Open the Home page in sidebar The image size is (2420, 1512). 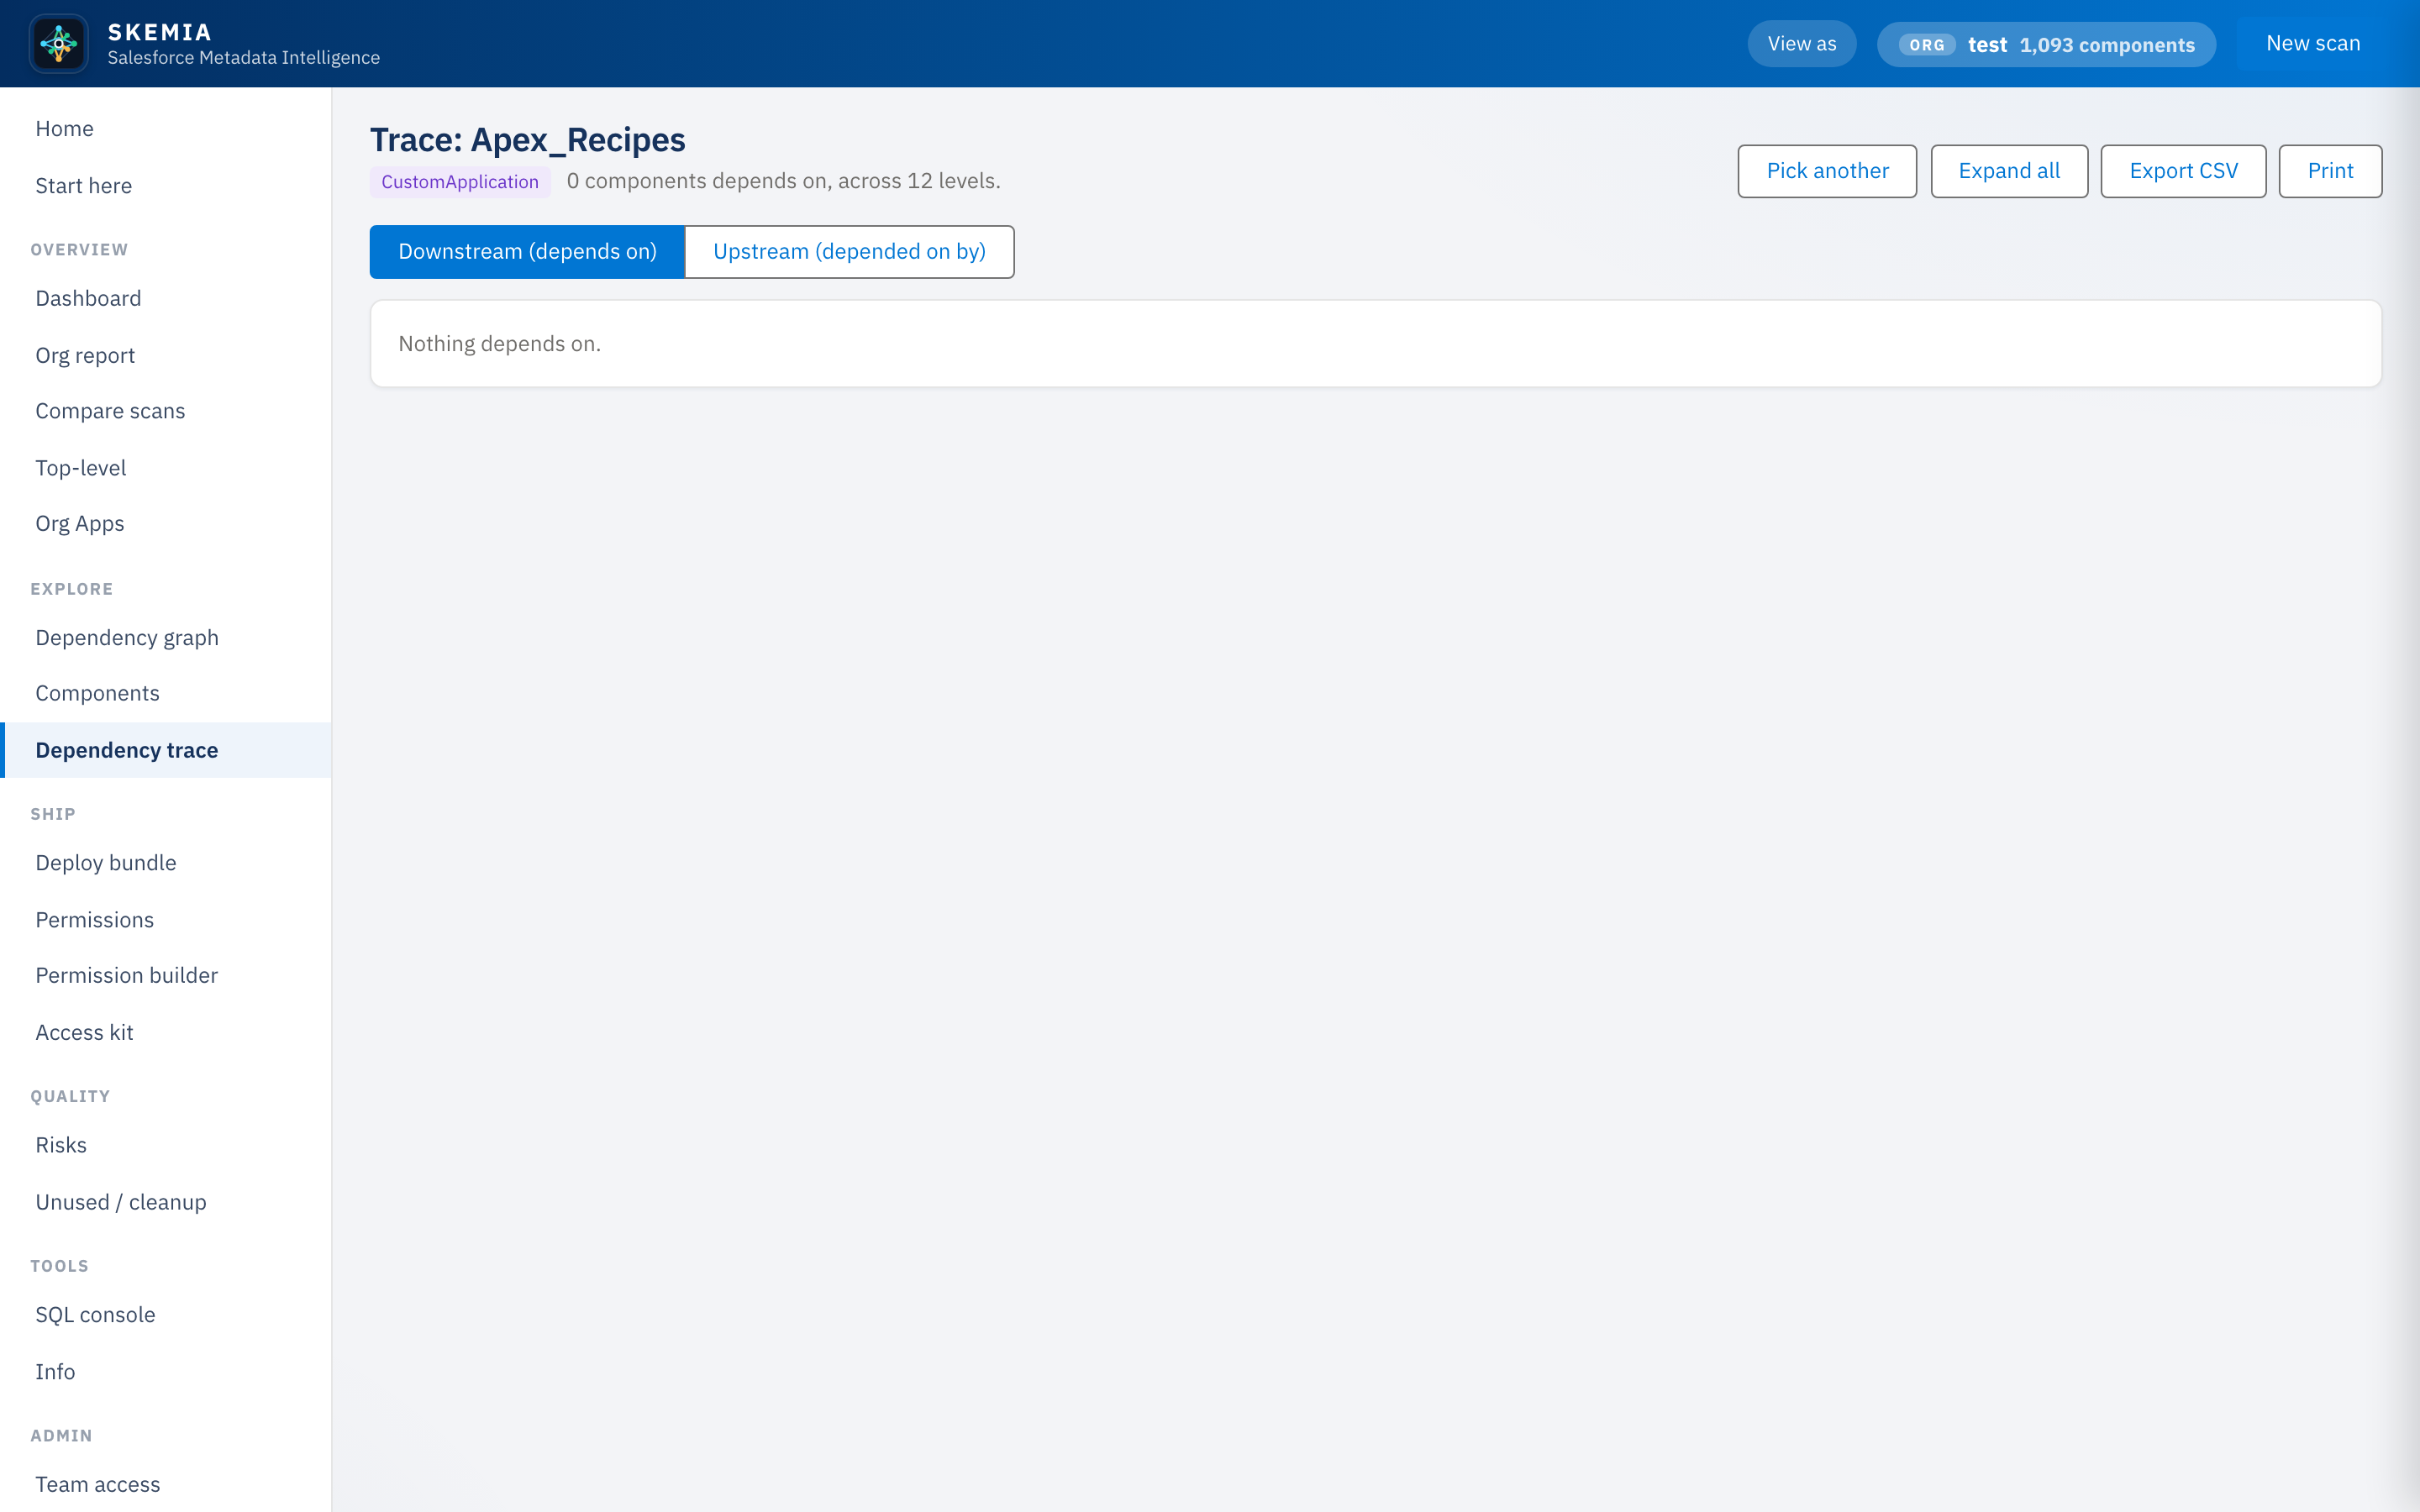click(166, 129)
